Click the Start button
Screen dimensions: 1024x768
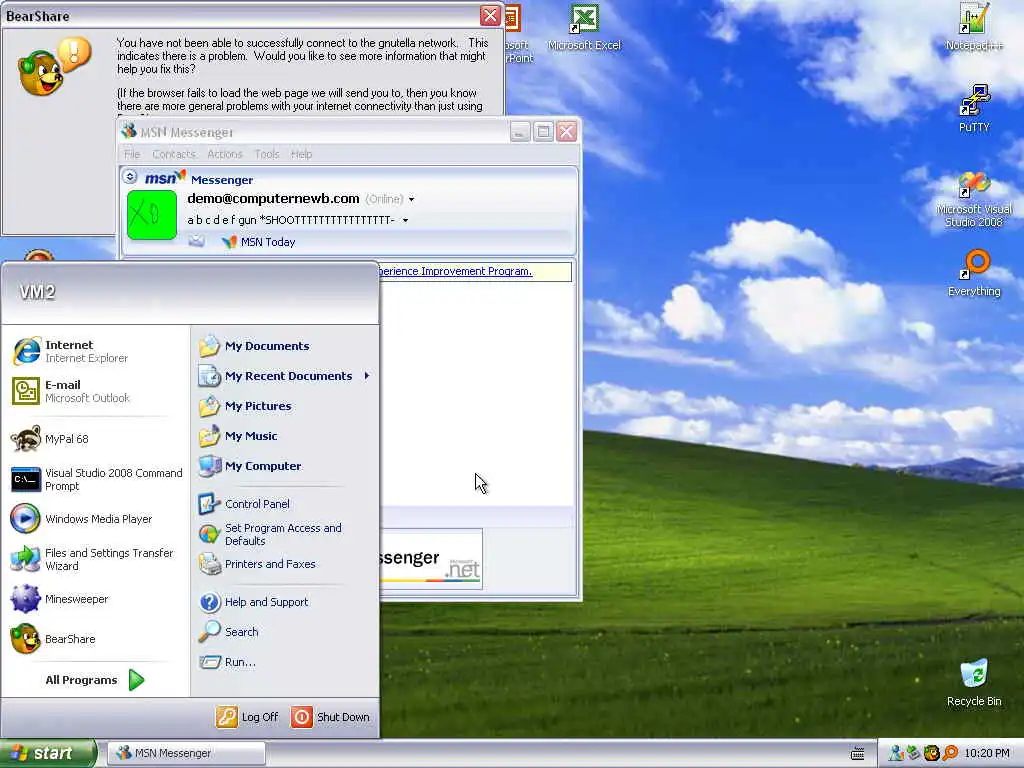[48, 753]
